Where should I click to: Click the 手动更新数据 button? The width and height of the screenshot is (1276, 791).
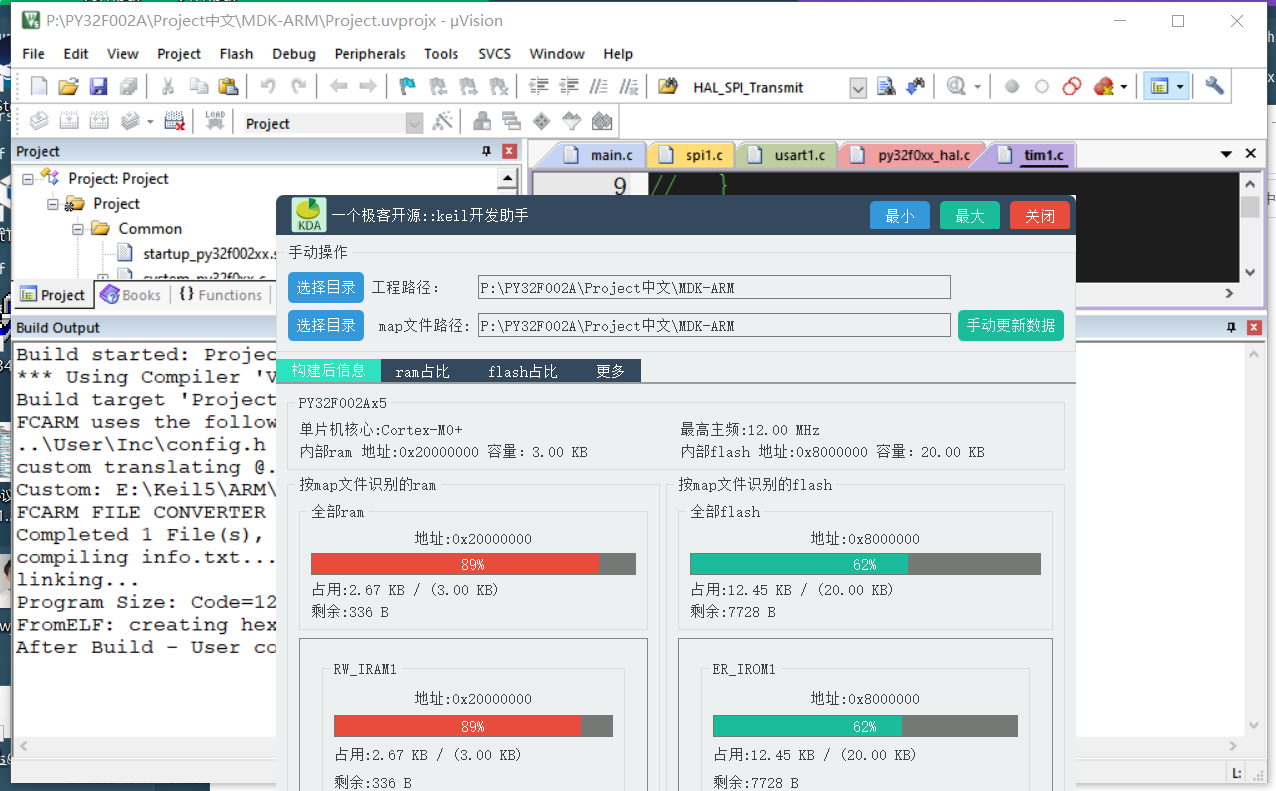[x=1010, y=326]
